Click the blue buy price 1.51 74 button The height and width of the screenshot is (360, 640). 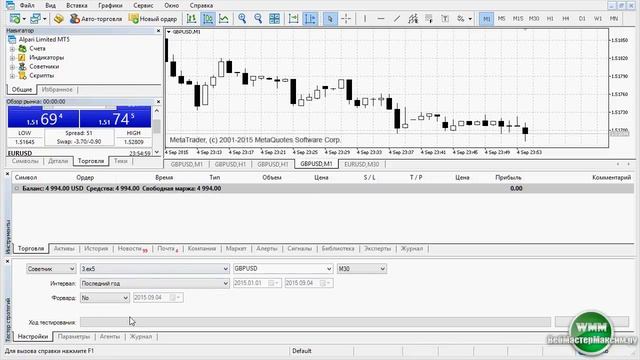coord(116,119)
